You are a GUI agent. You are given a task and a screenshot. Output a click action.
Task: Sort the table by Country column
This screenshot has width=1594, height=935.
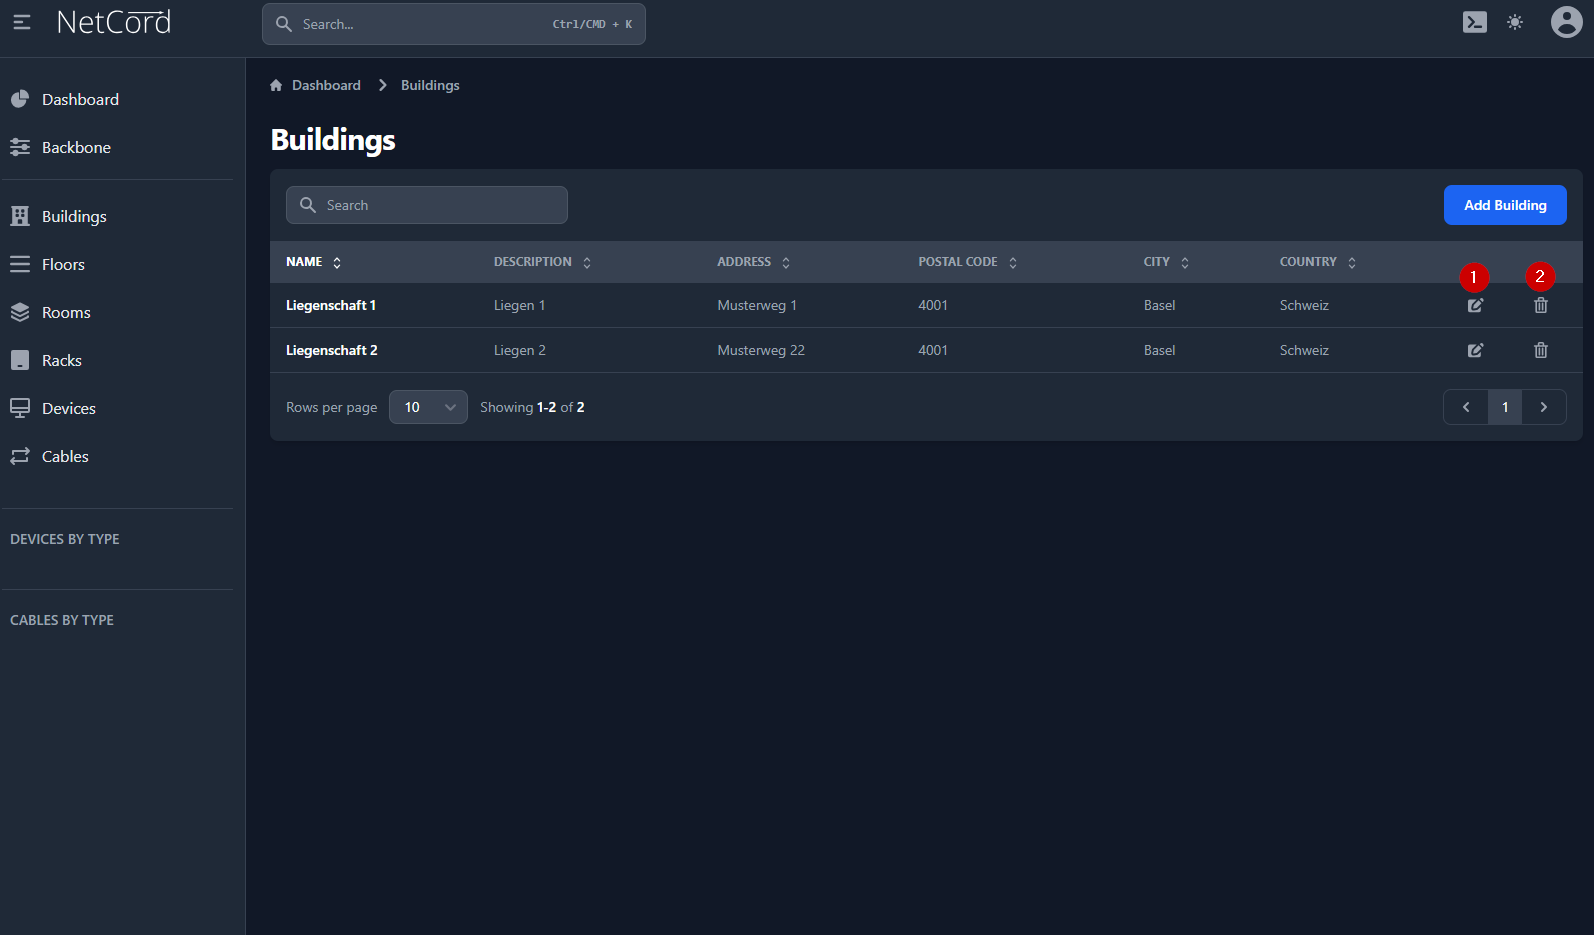pos(1352,263)
